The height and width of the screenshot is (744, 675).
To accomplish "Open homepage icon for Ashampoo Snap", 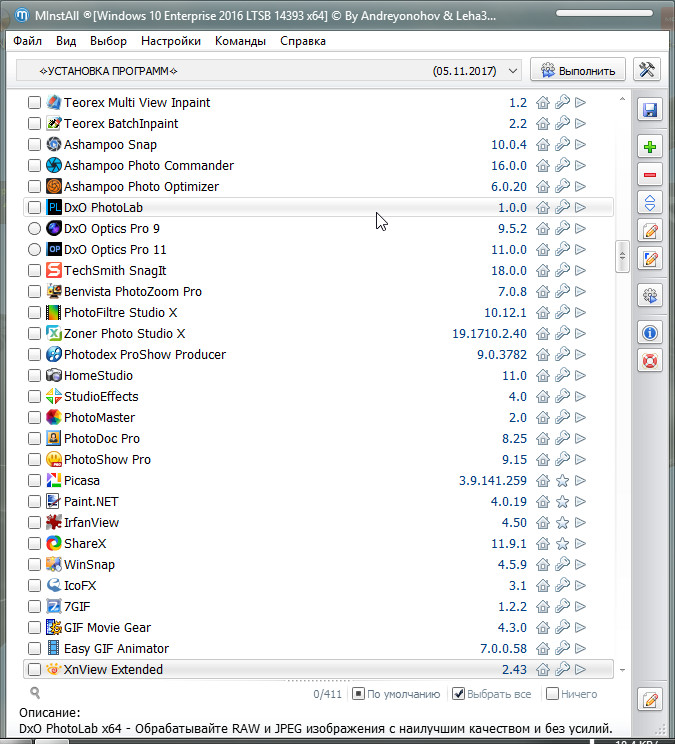I will [543, 145].
